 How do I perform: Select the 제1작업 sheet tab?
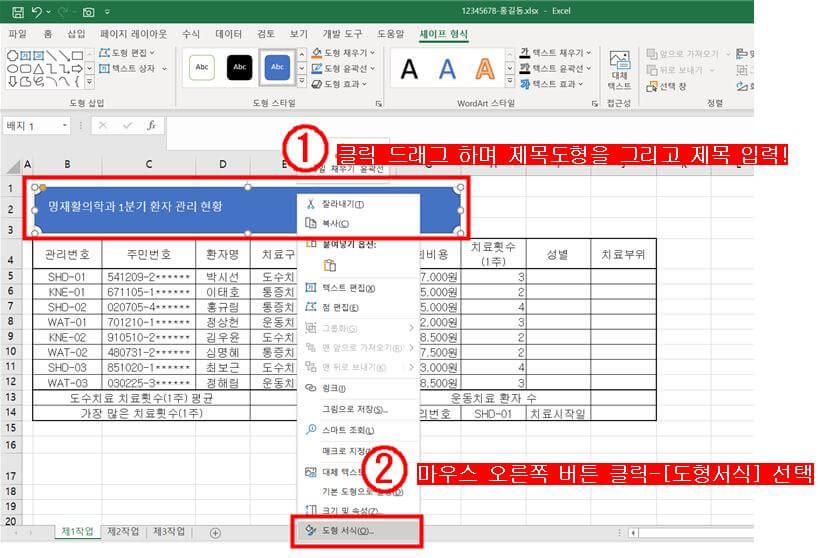click(x=77, y=531)
